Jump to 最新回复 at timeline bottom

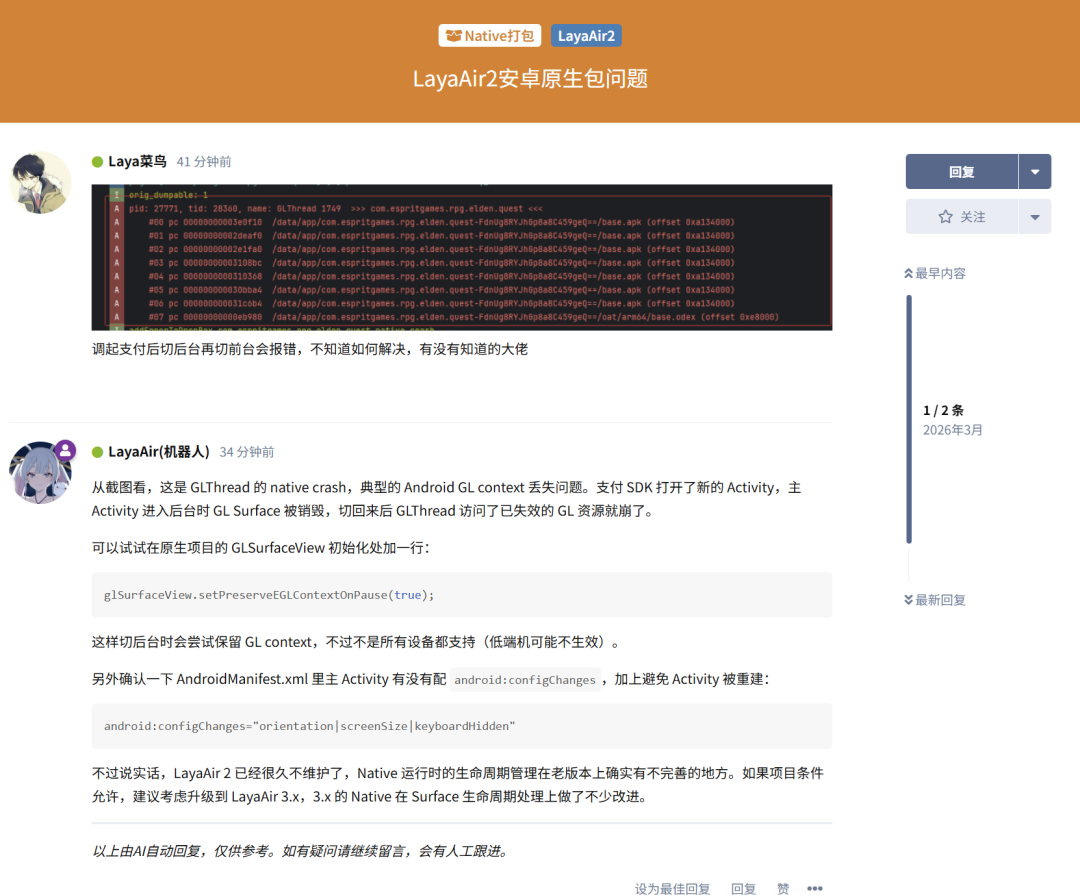coord(935,600)
